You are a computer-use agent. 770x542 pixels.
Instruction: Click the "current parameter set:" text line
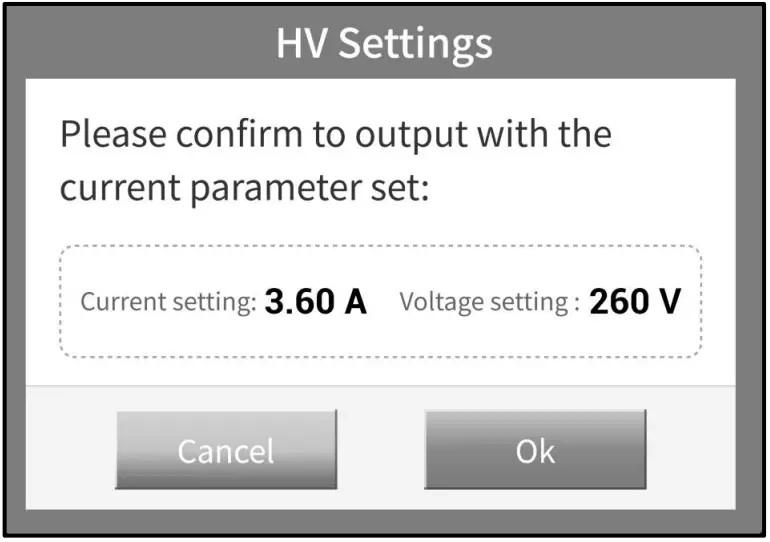(x=244, y=188)
